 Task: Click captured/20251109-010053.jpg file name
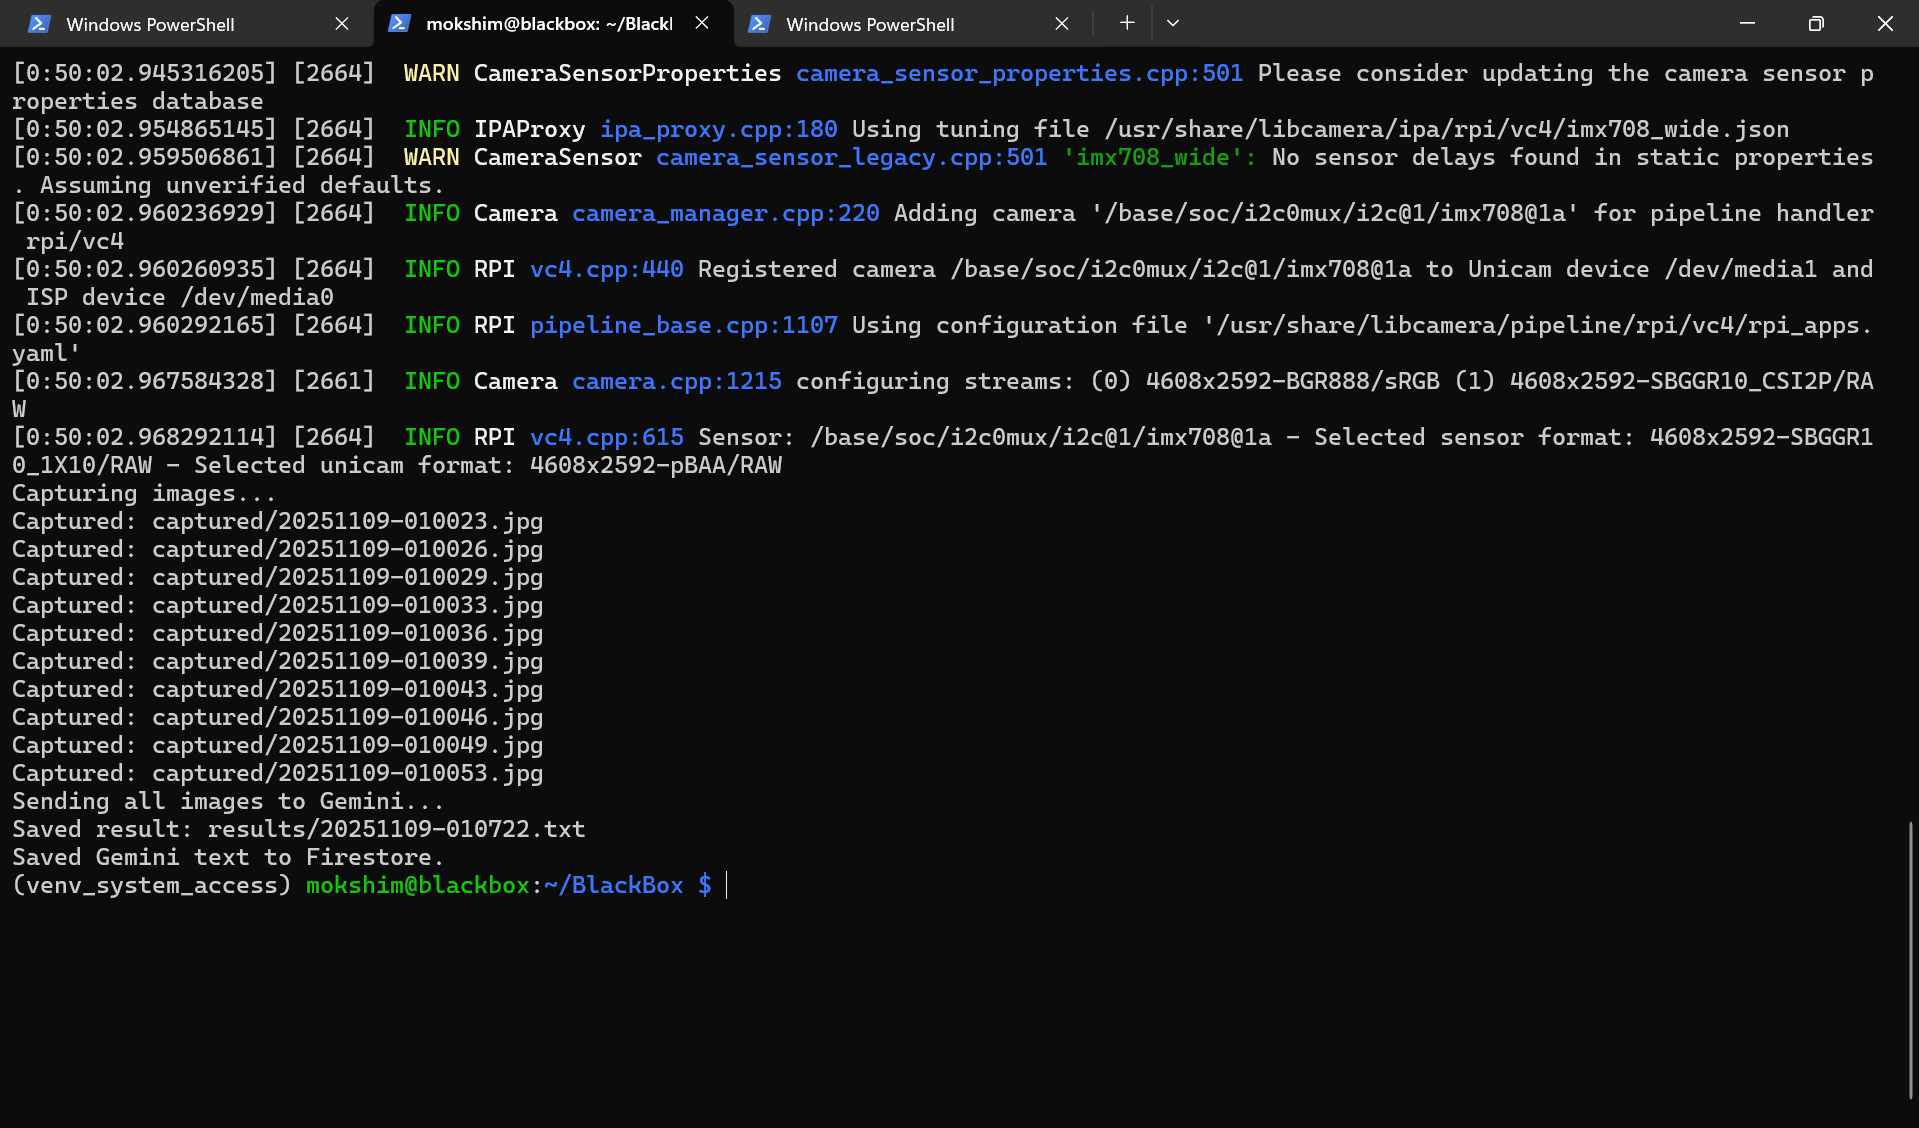click(347, 773)
